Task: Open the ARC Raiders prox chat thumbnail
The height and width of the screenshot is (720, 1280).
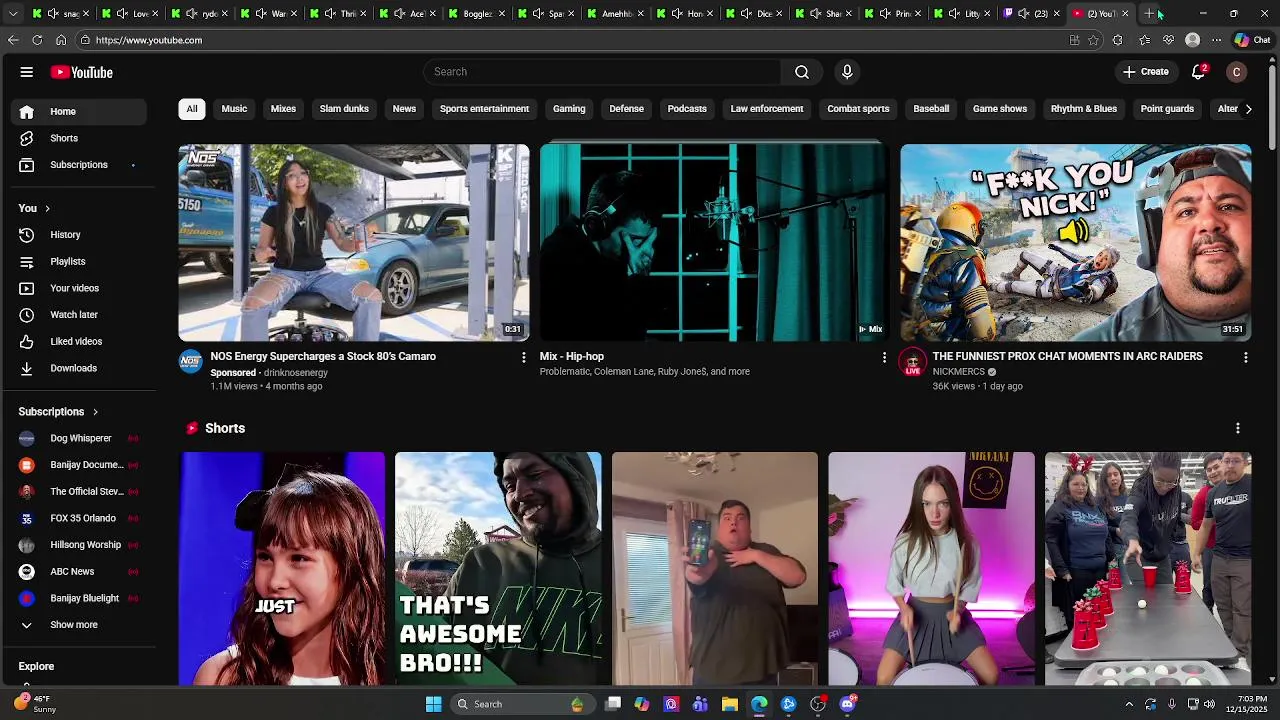Action: pos(1075,243)
